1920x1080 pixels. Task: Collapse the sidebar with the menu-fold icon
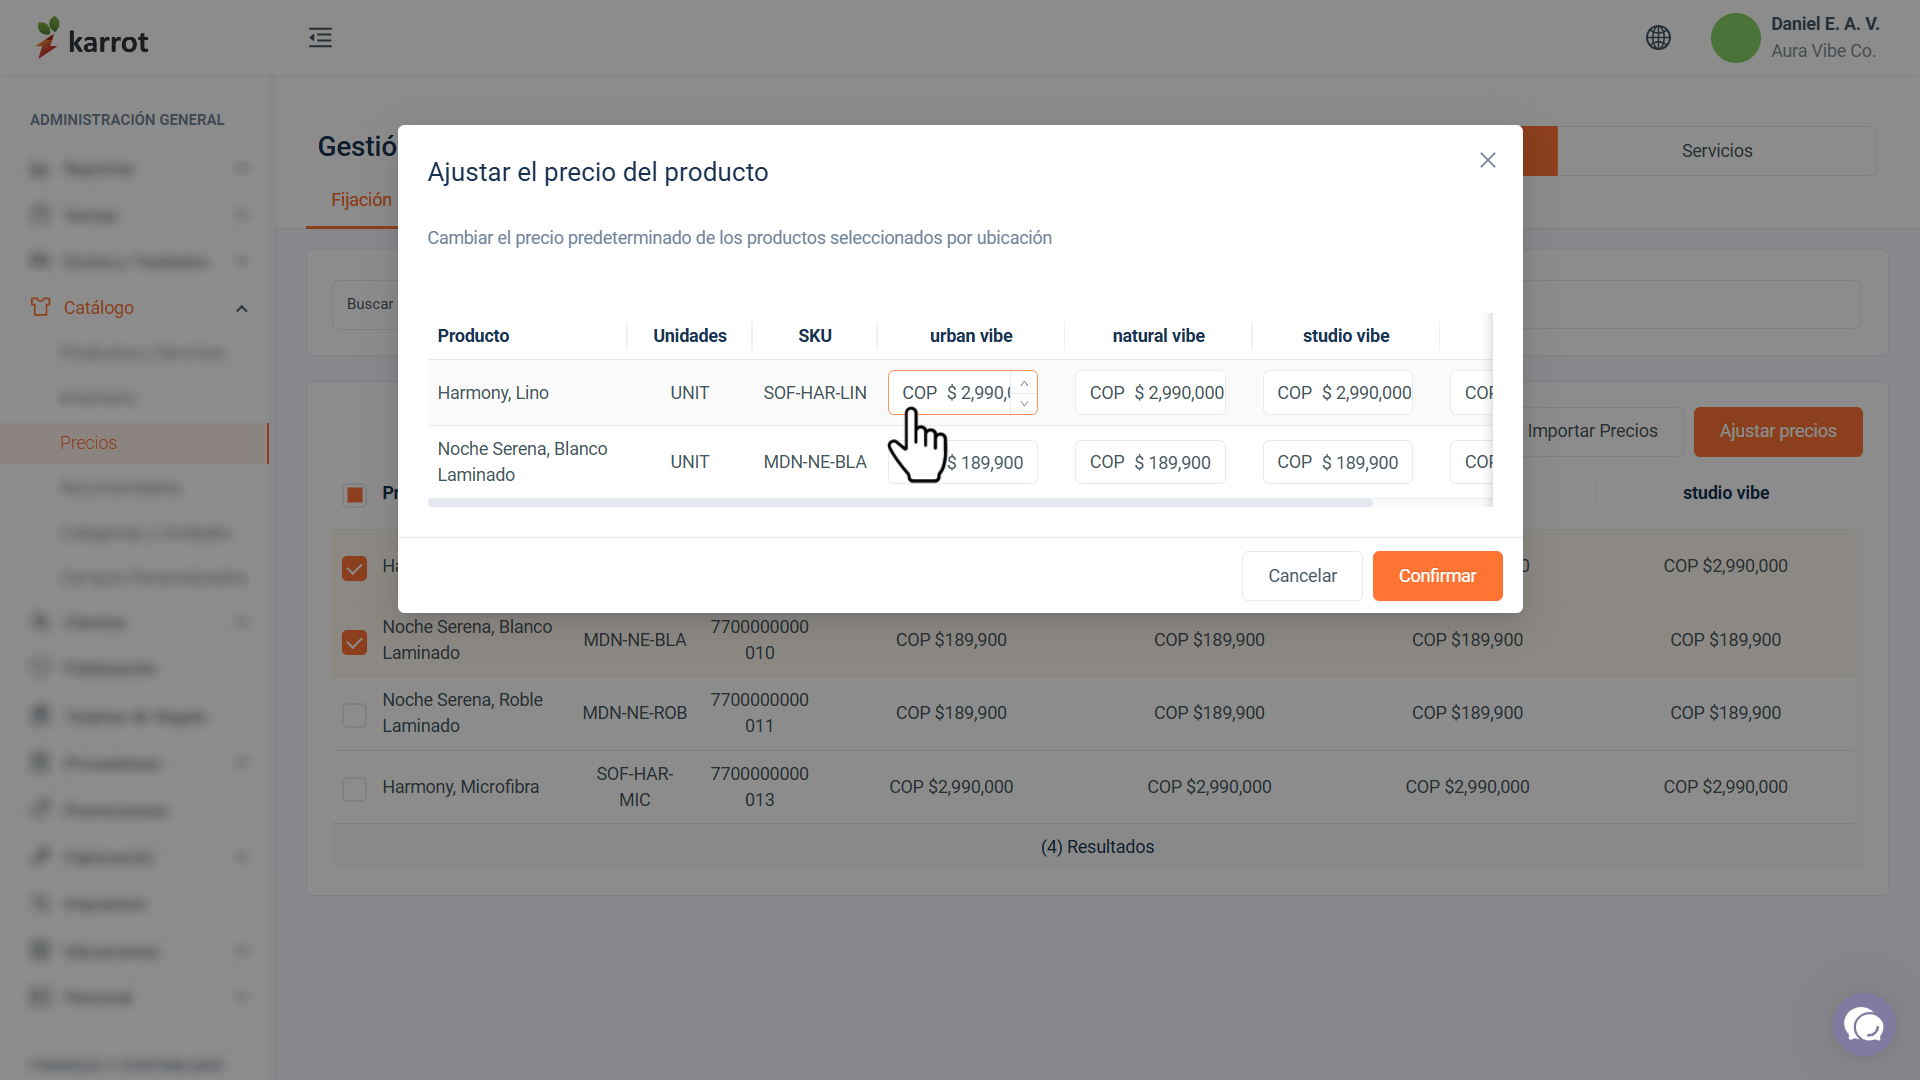pyautogui.click(x=320, y=38)
